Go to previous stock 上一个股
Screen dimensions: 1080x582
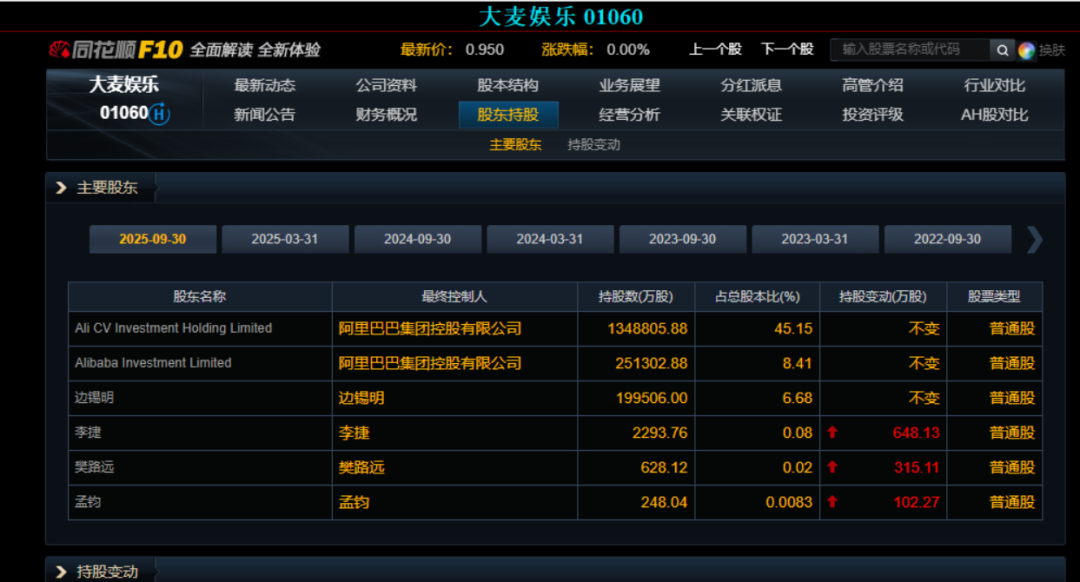pyautogui.click(x=715, y=50)
